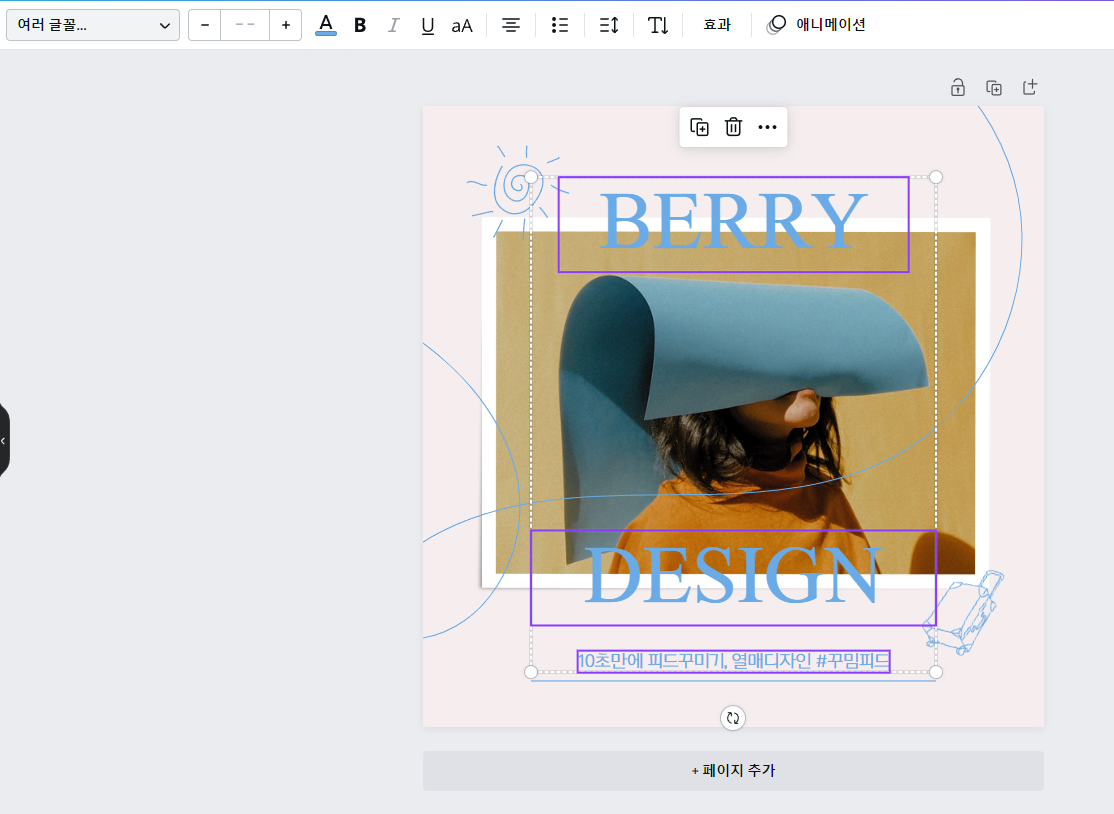Toggle italic formatting

[x=394, y=26]
